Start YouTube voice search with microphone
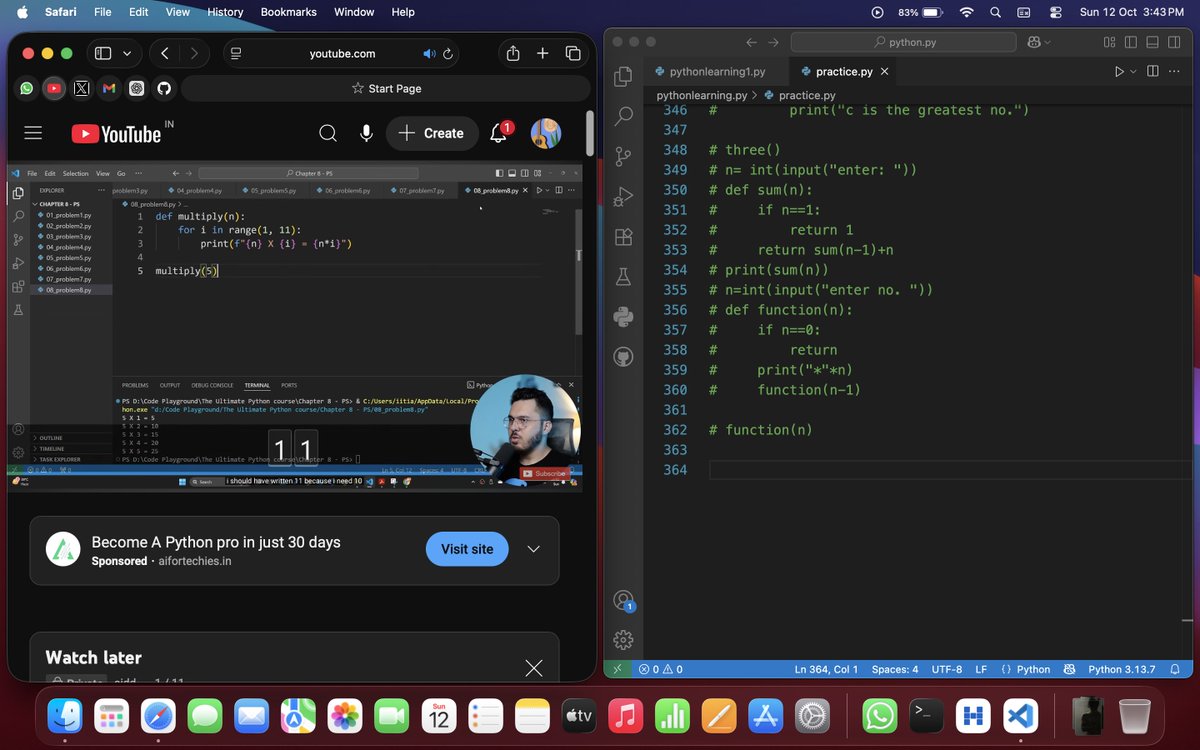 [367, 133]
